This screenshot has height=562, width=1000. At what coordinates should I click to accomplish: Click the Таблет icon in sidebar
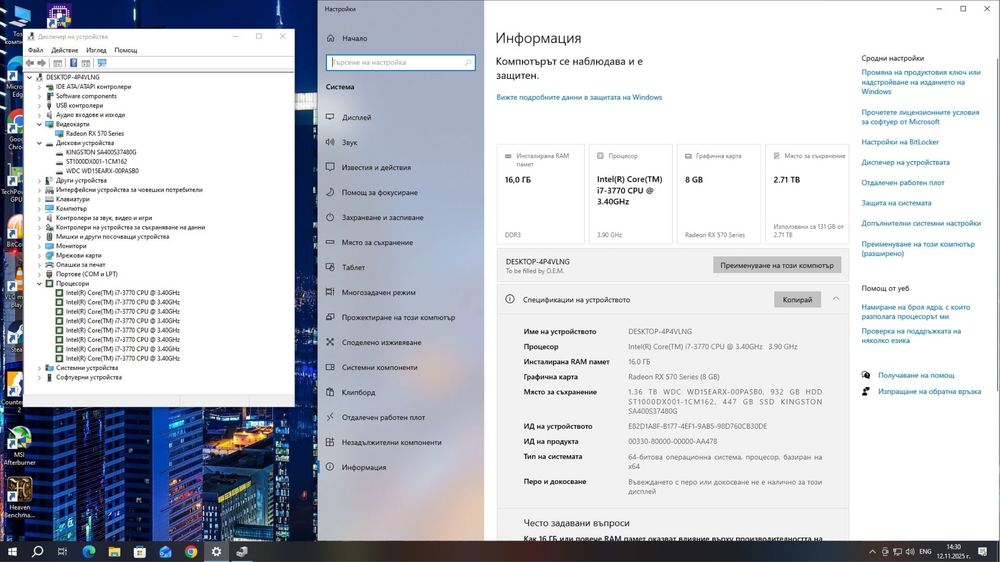(x=330, y=267)
